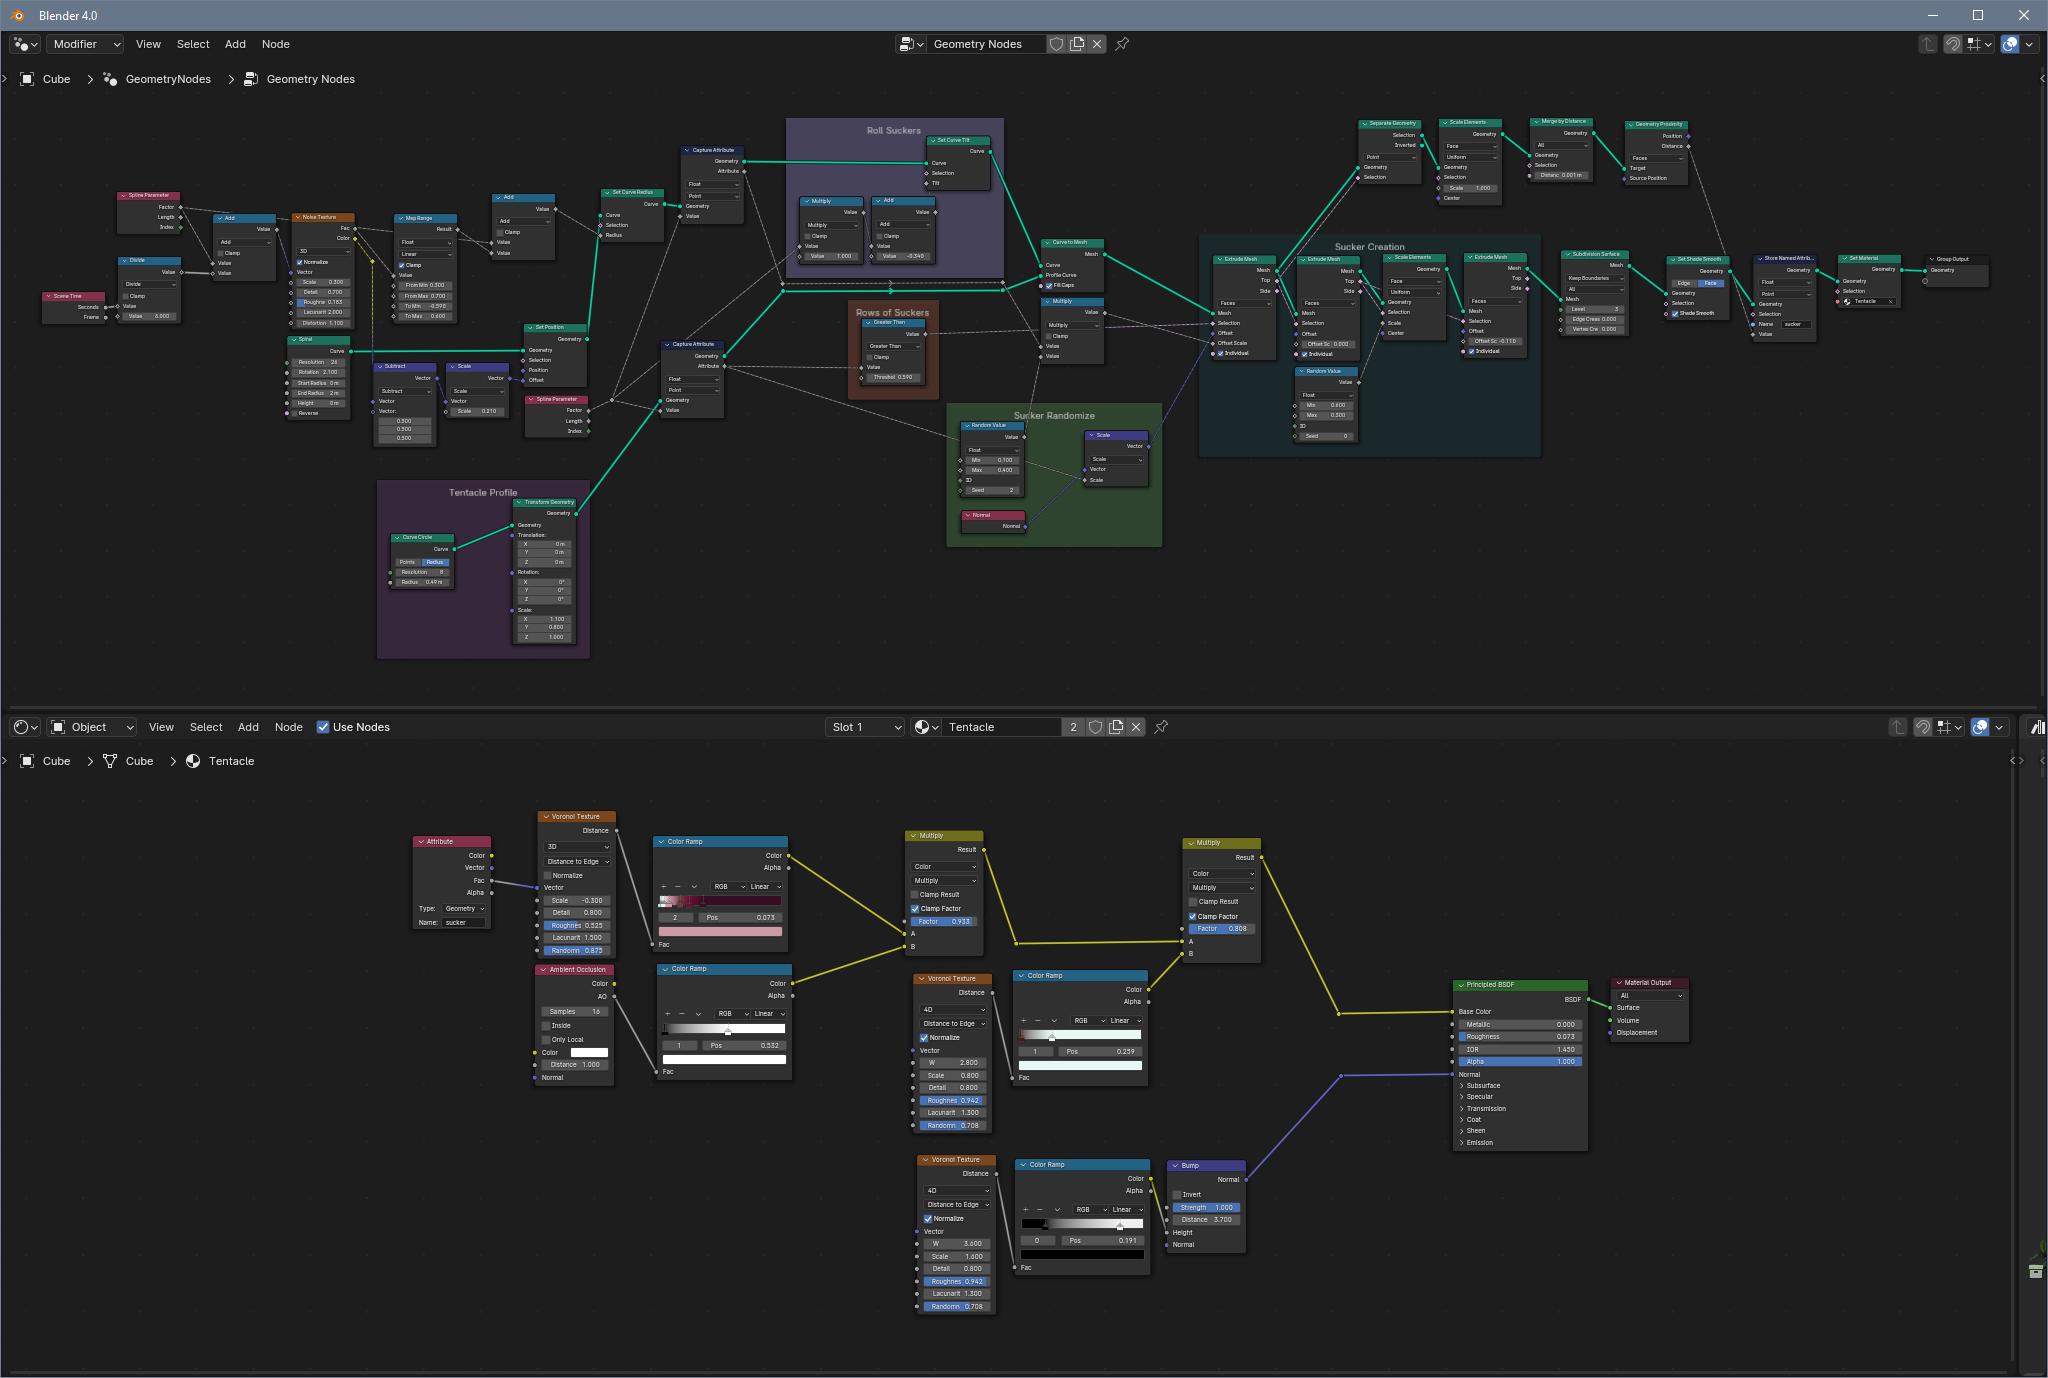Open View menu in shader editor
Viewport: 2048px width, 1378px height.
click(161, 727)
